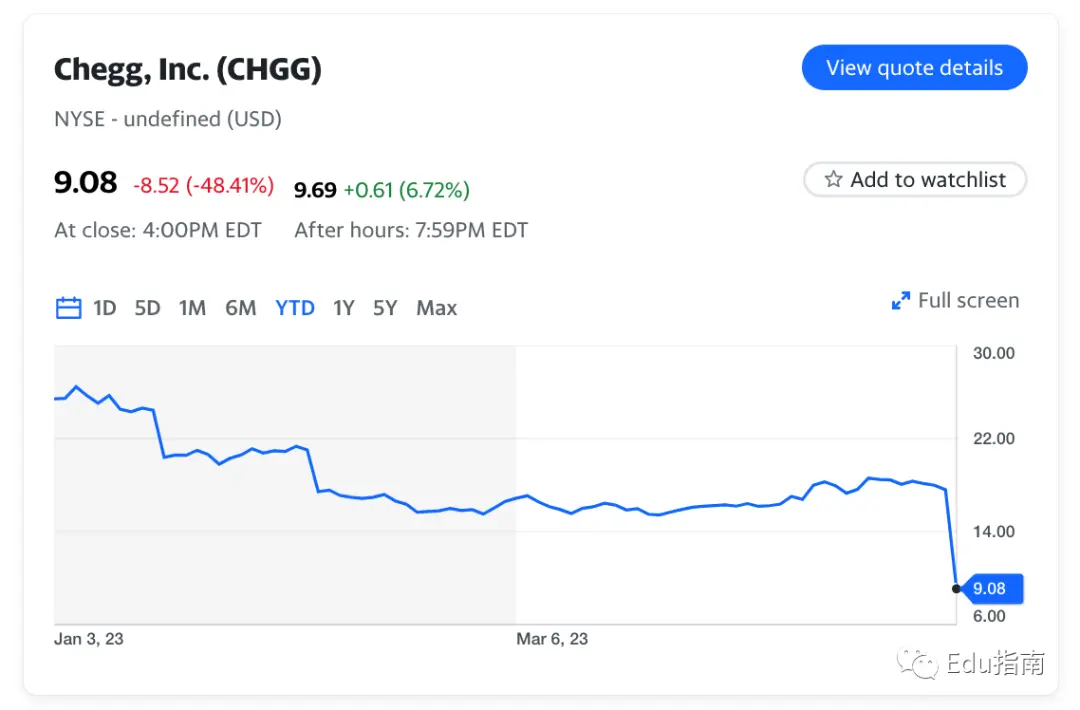Switch chart to 5D range
1080x710 pixels.
[x=147, y=308]
